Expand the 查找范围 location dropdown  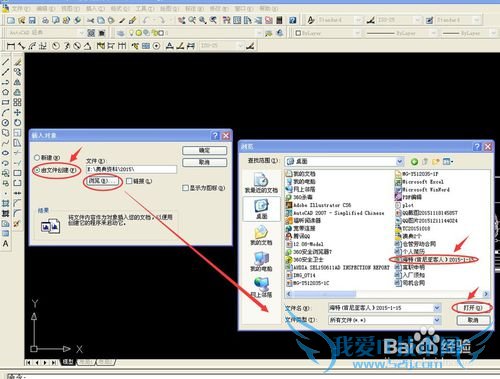(400, 162)
